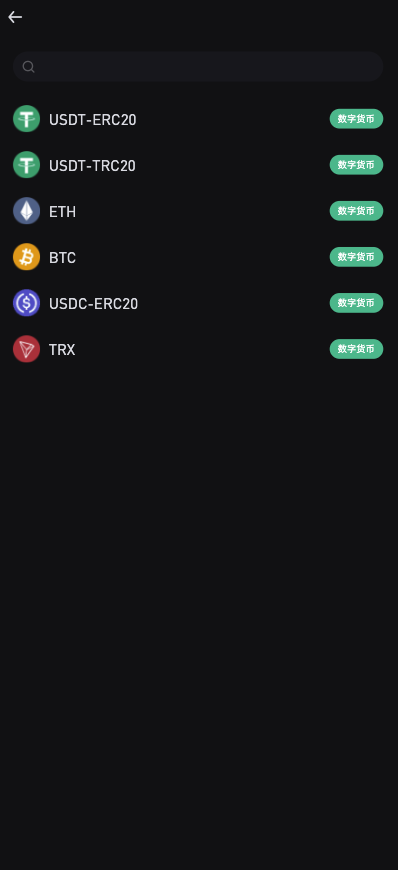Focus the currency search field
398x870 pixels.
pos(198,67)
